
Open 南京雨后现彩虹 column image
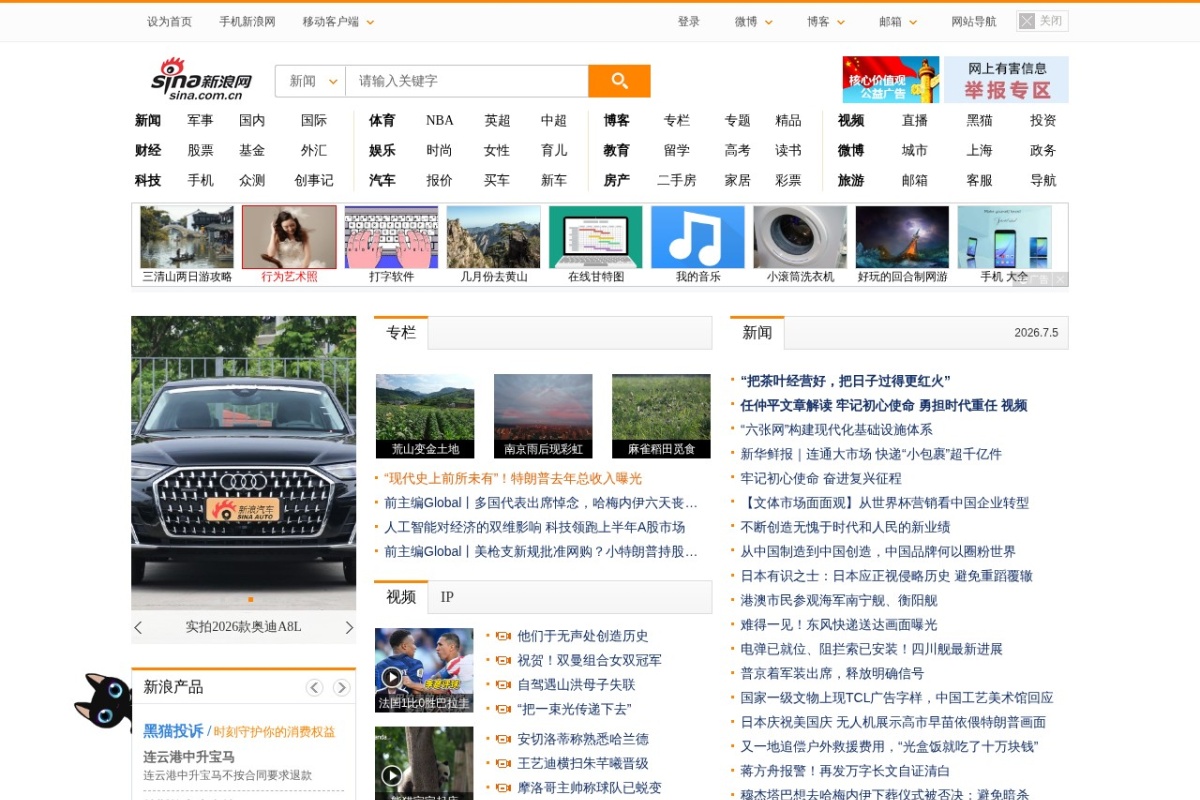click(x=543, y=416)
